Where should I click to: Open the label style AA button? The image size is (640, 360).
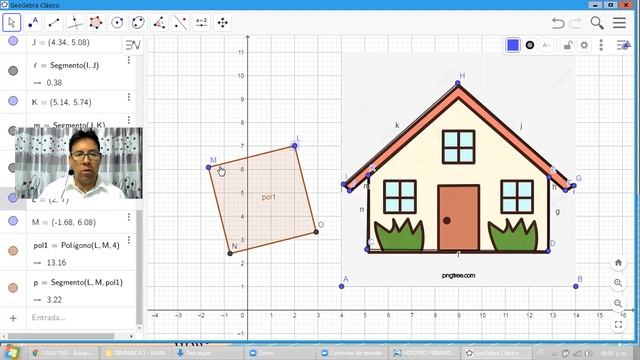[546, 45]
